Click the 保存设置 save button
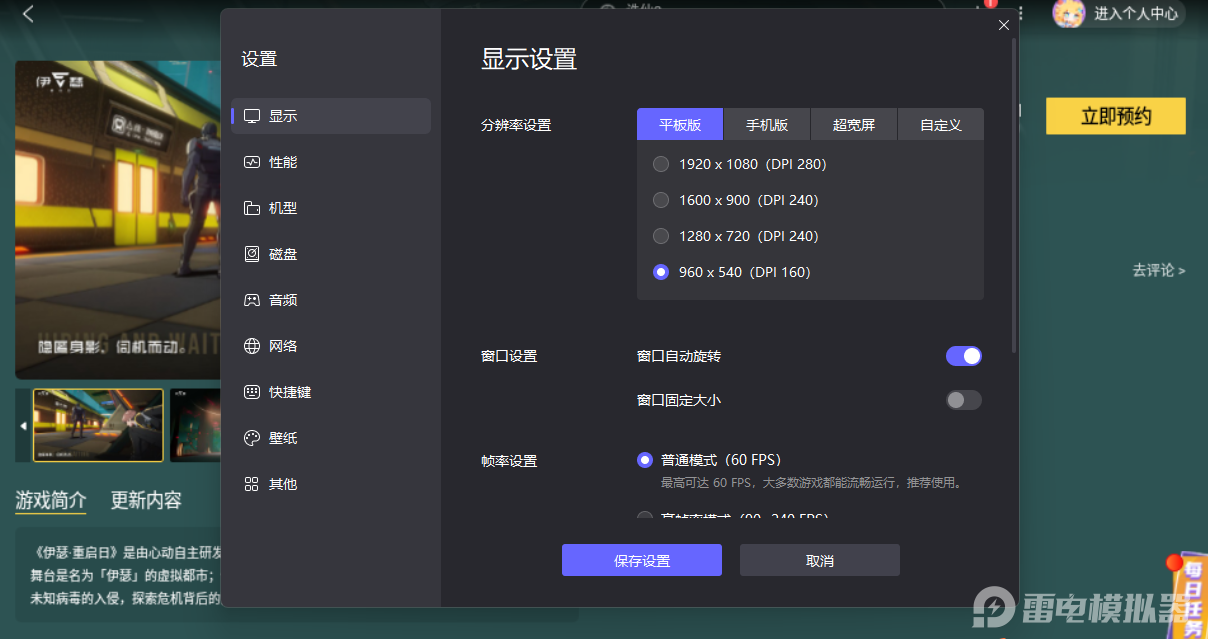 coord(641,560)
